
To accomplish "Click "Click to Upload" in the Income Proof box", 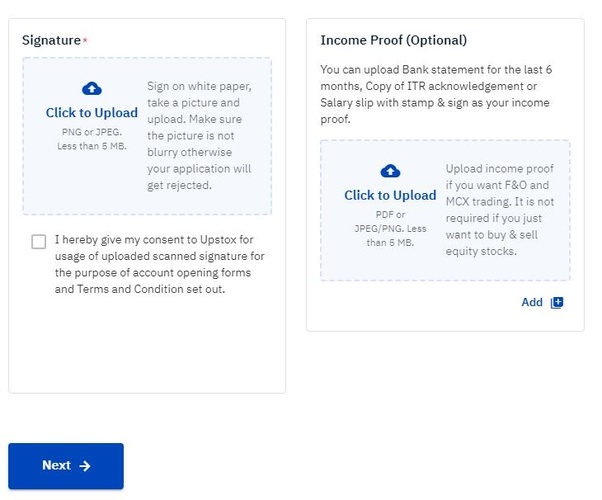I will (390, 195).
